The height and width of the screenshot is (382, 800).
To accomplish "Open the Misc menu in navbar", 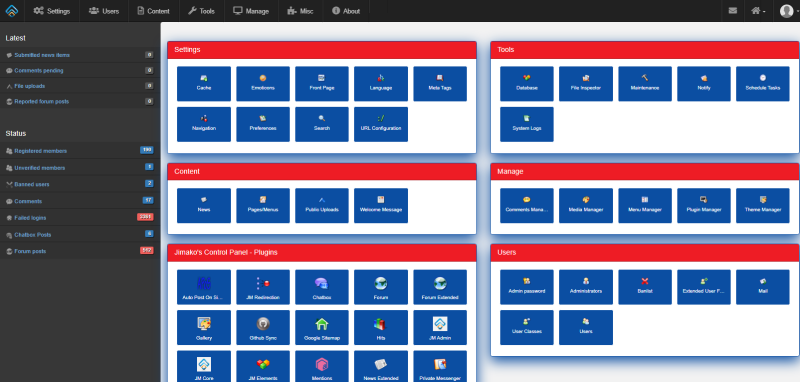I will (301, 11).
